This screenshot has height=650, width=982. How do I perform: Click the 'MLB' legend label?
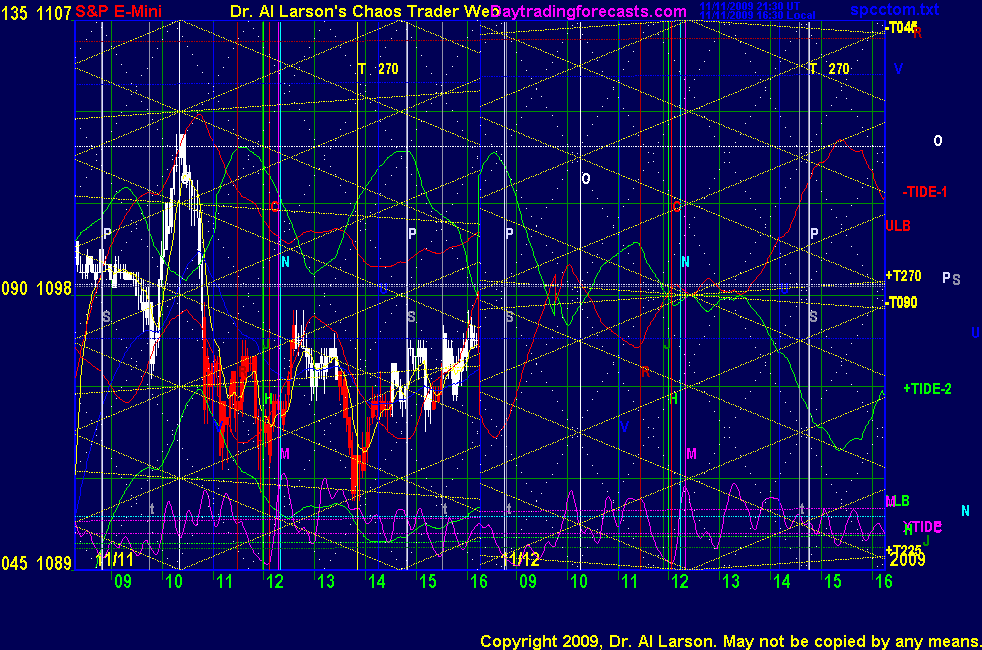click(897, 501)
